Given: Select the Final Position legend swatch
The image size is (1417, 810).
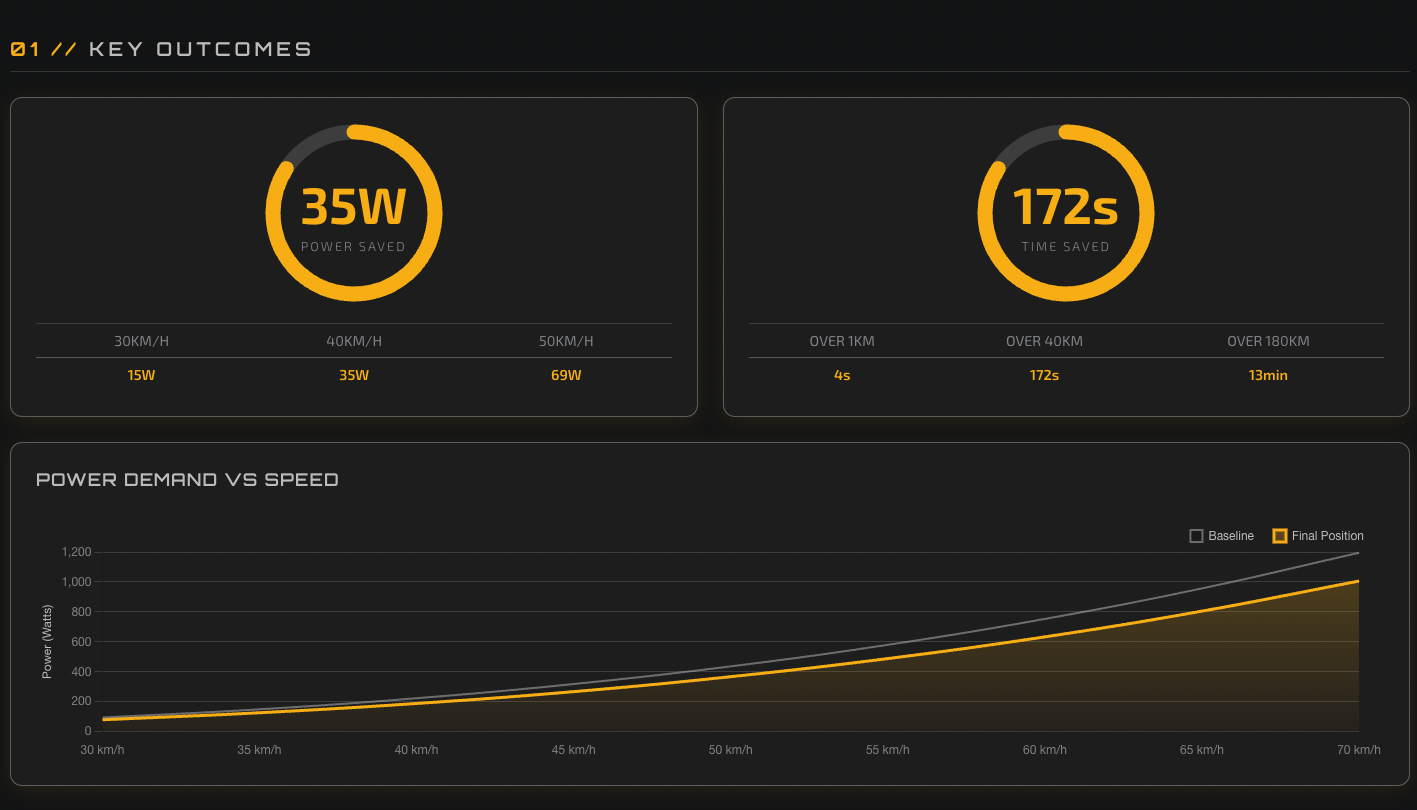Looking at the screenshot, I should tap(1279, 535).
